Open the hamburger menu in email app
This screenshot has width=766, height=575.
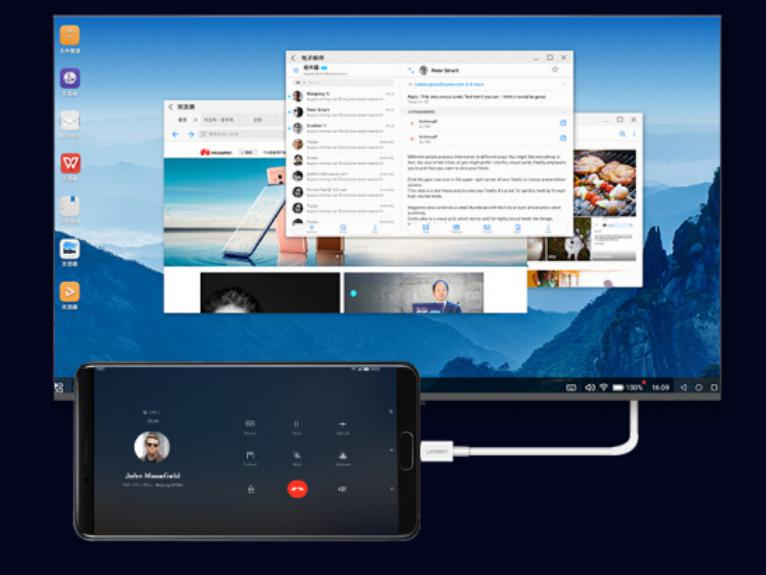click(x=296, y=70)
